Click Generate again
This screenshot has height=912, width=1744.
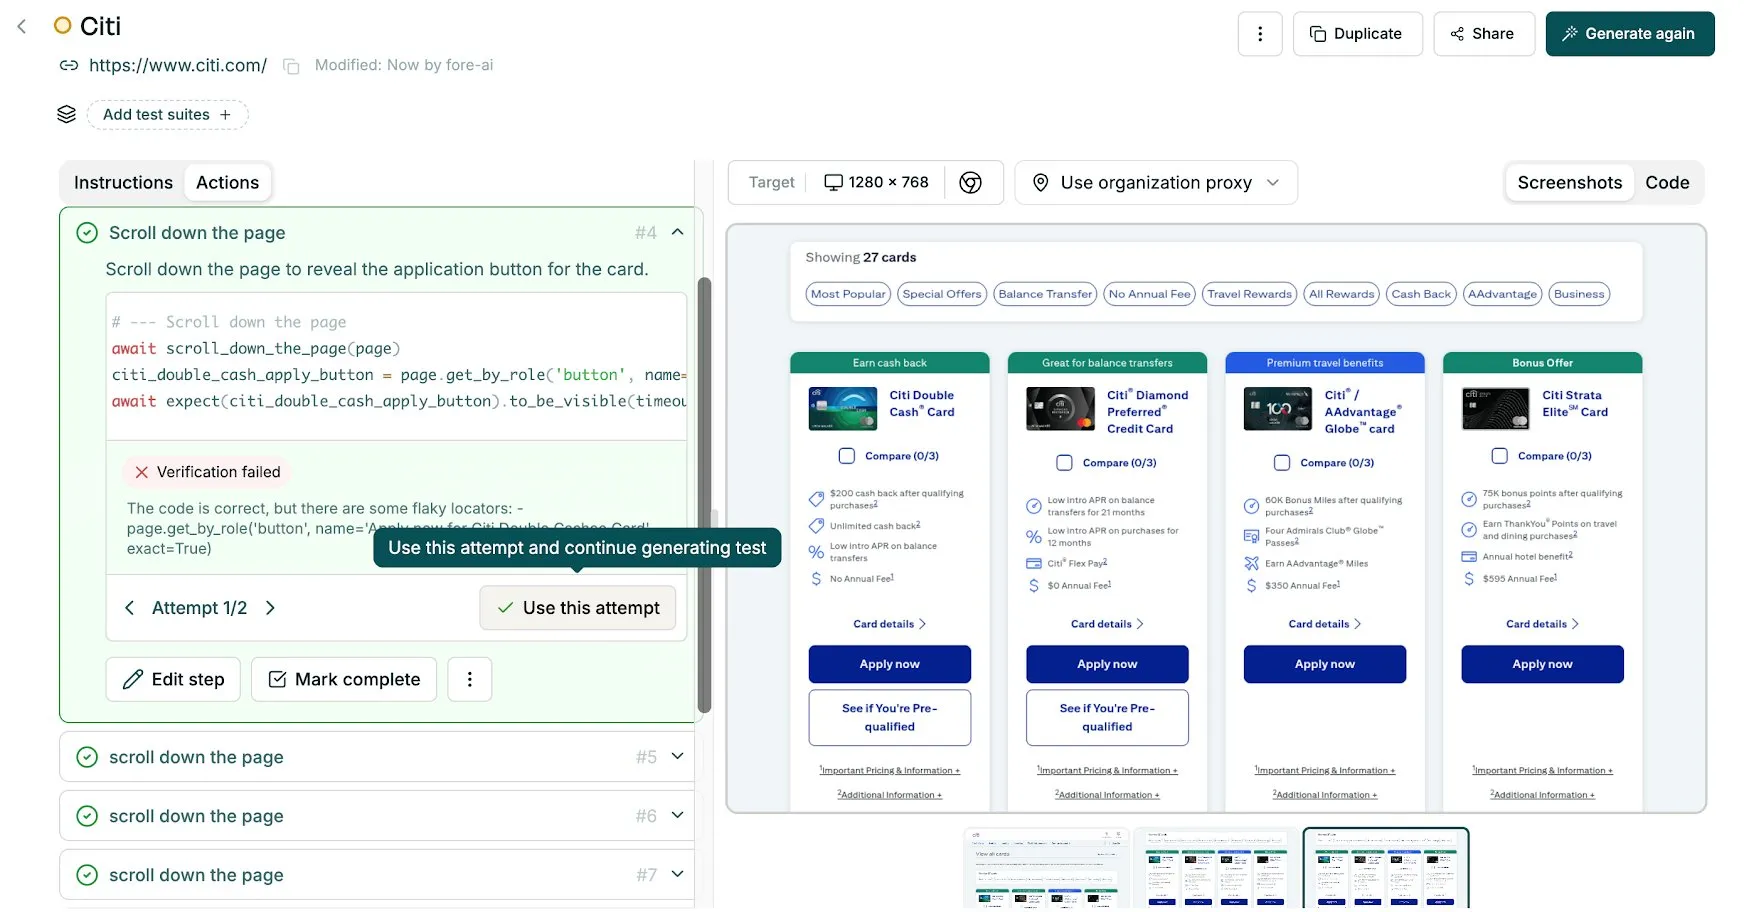point(1630,34)
